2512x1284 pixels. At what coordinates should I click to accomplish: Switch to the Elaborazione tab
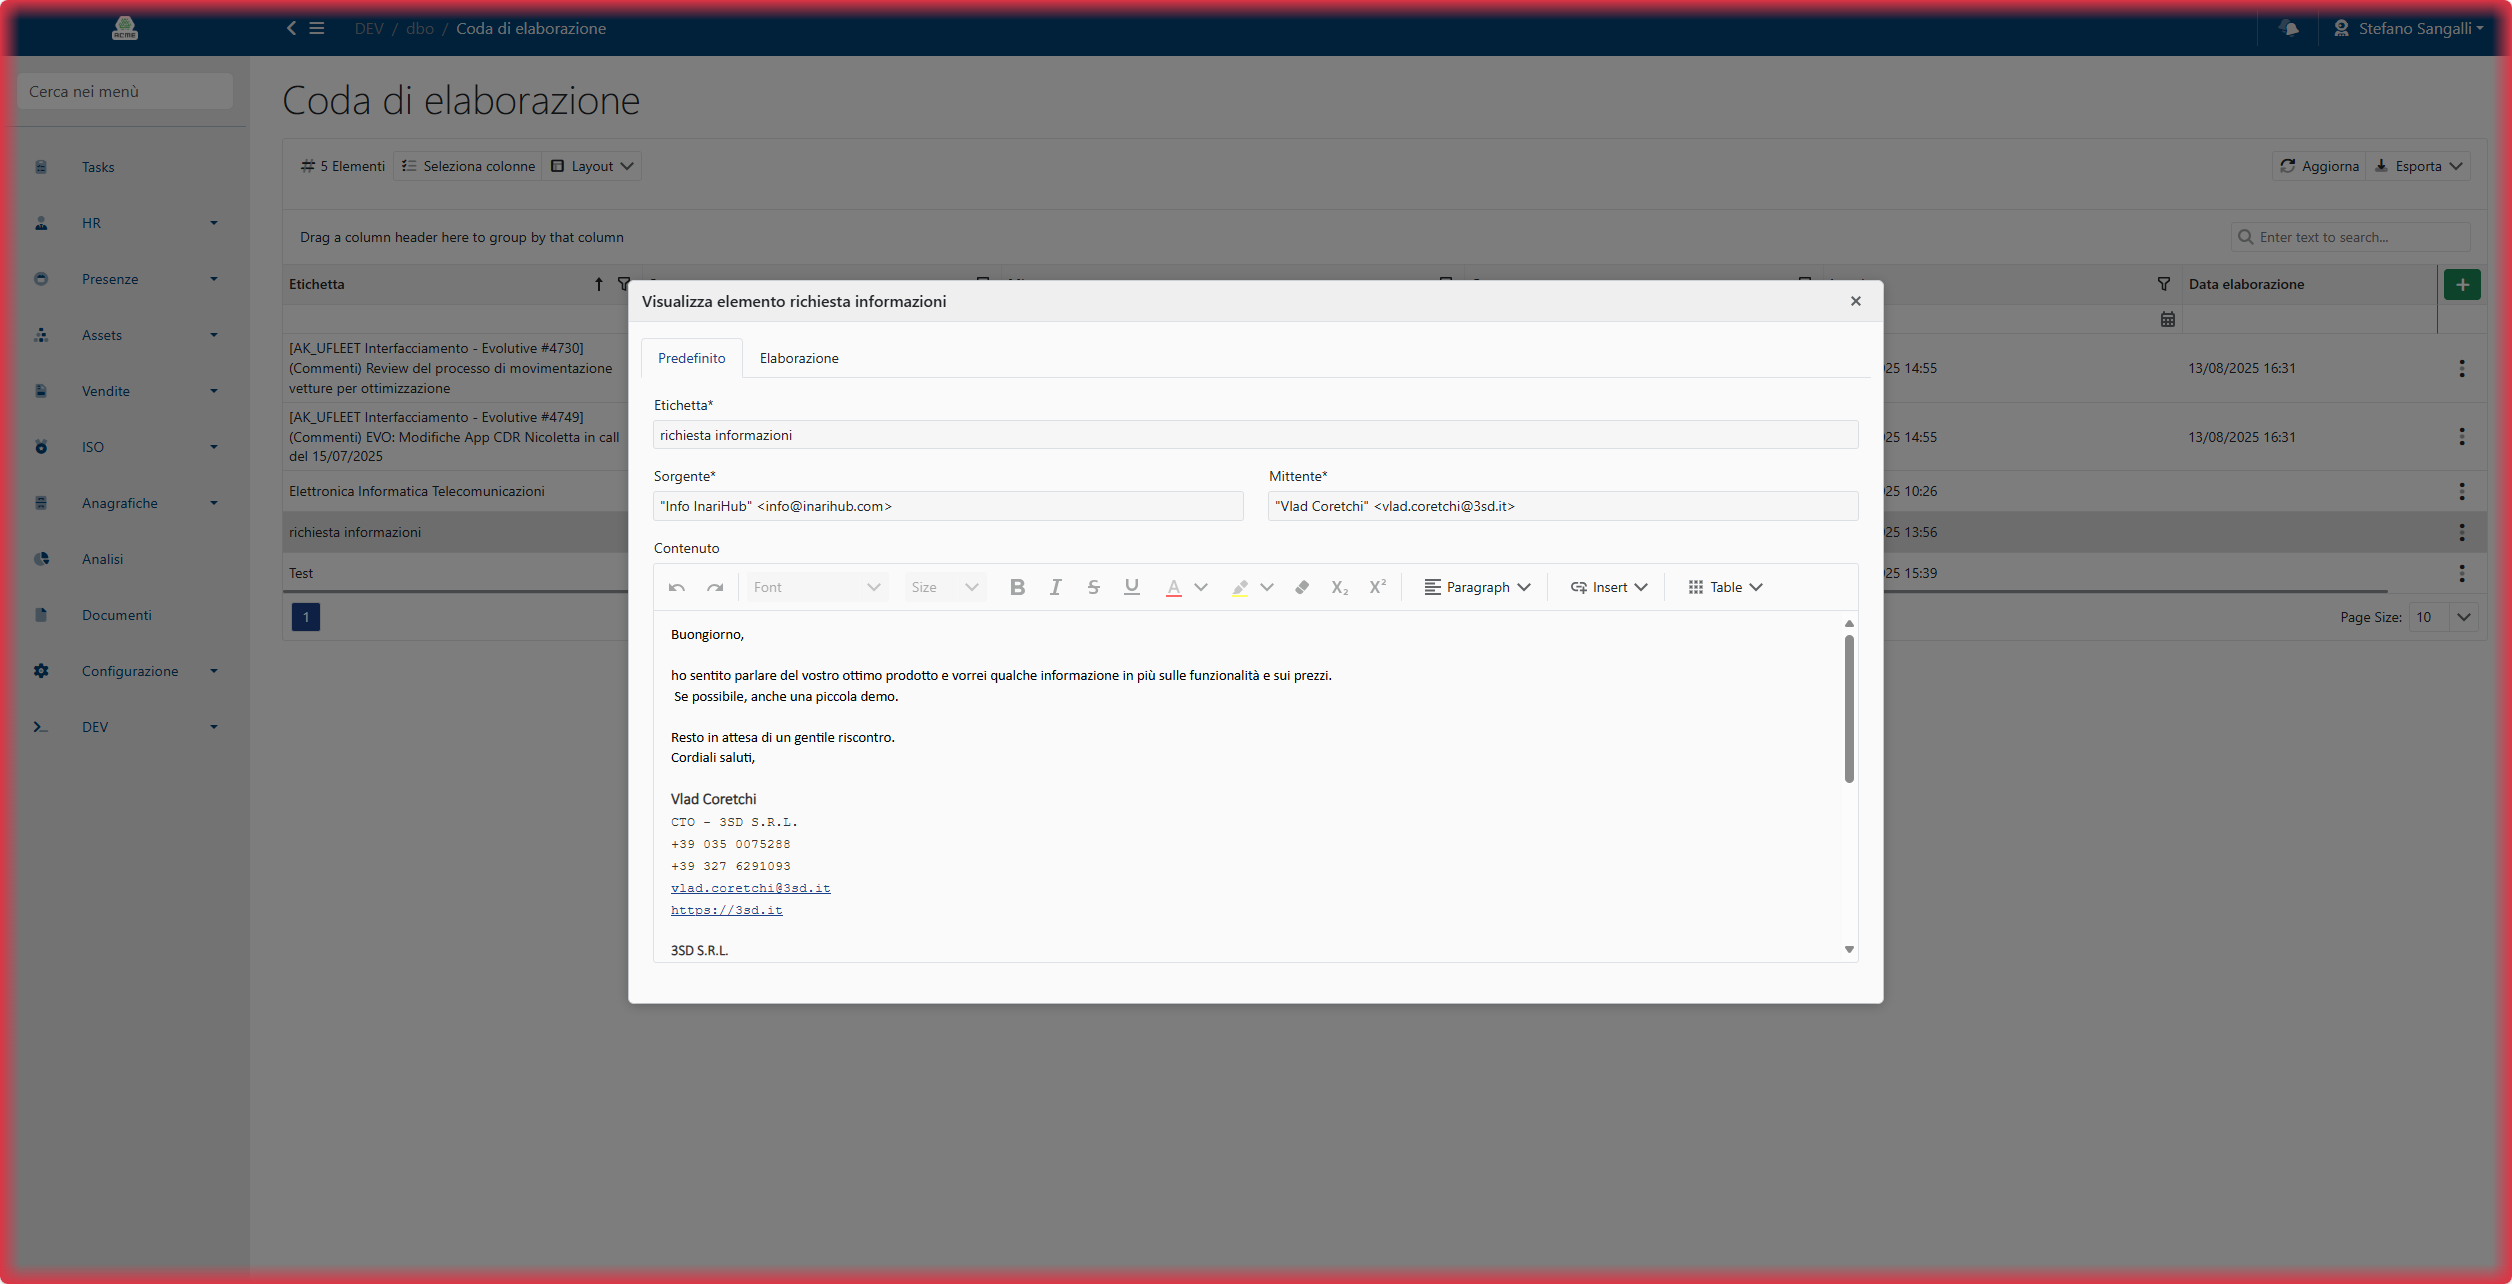pyautogui.click(x=798, y=358)
